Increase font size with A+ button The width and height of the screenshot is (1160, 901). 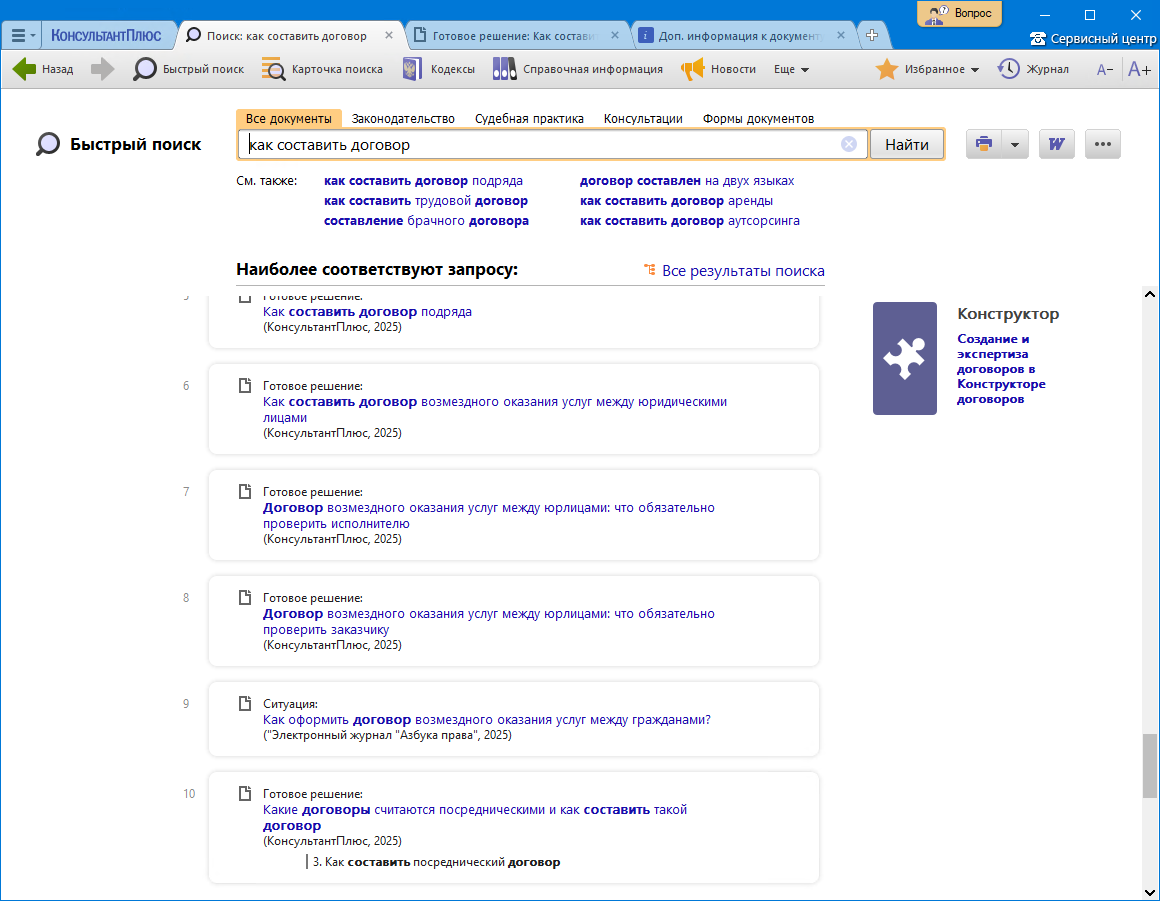(1139, 69)
